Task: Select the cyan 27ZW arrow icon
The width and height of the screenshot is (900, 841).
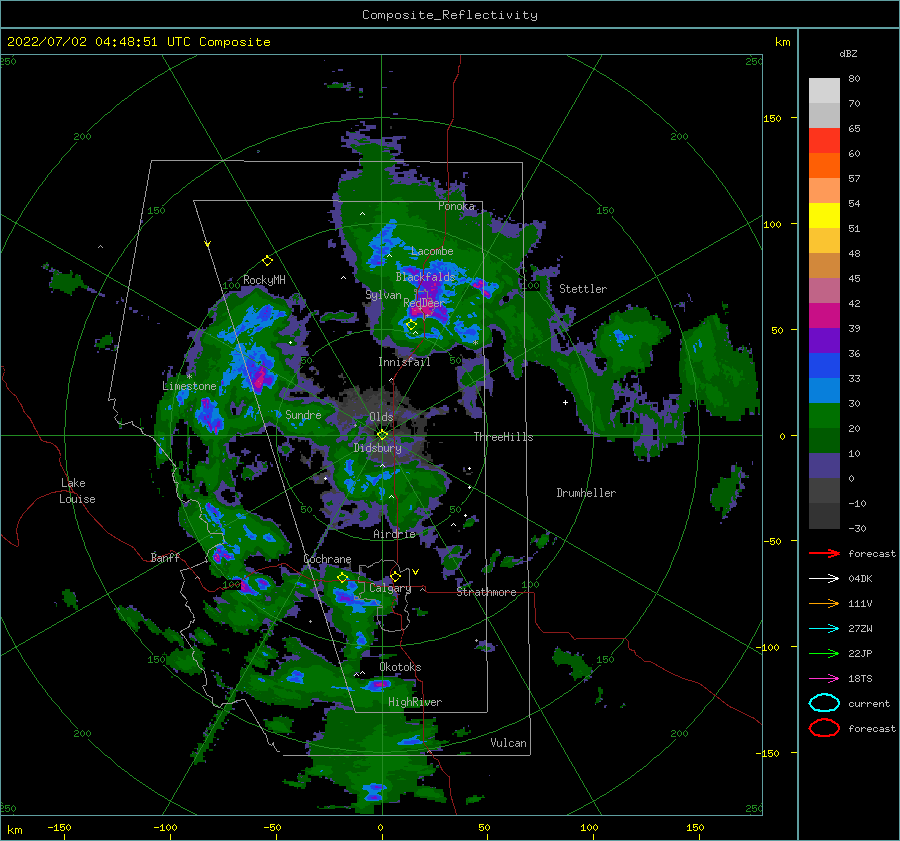Action: coord(824,629)
